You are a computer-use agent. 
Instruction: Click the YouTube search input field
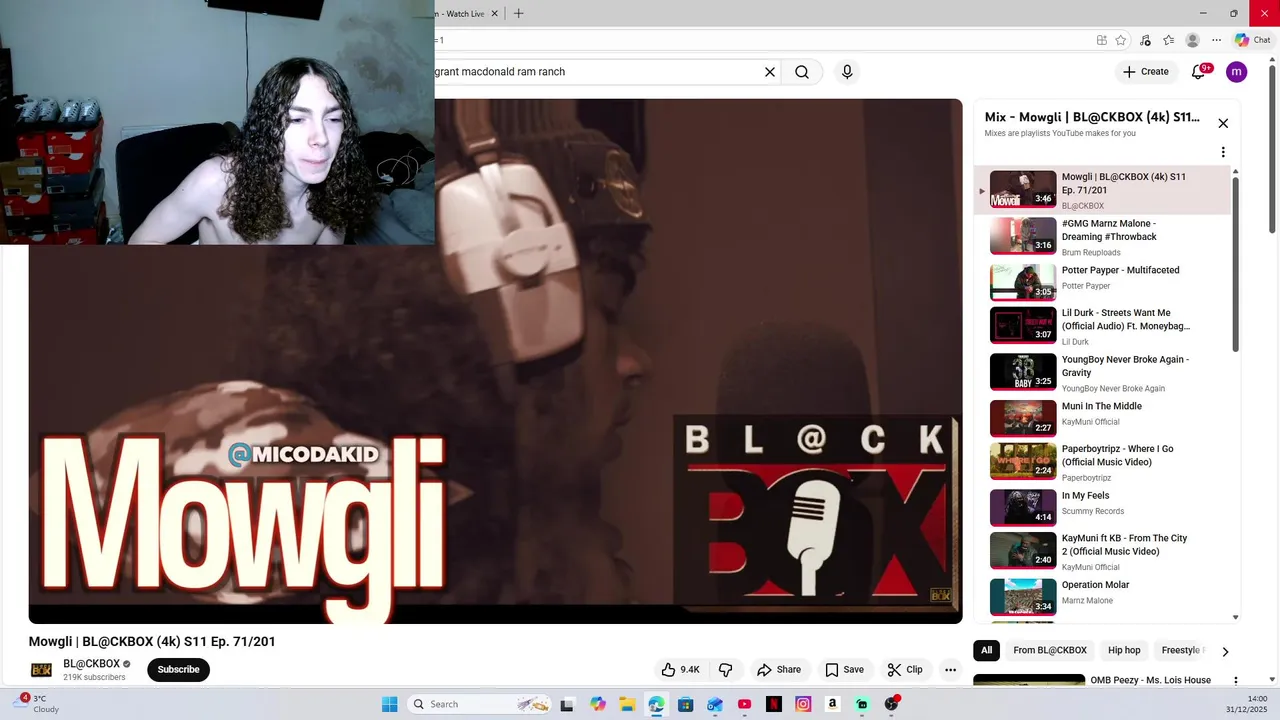click(597, 72)
